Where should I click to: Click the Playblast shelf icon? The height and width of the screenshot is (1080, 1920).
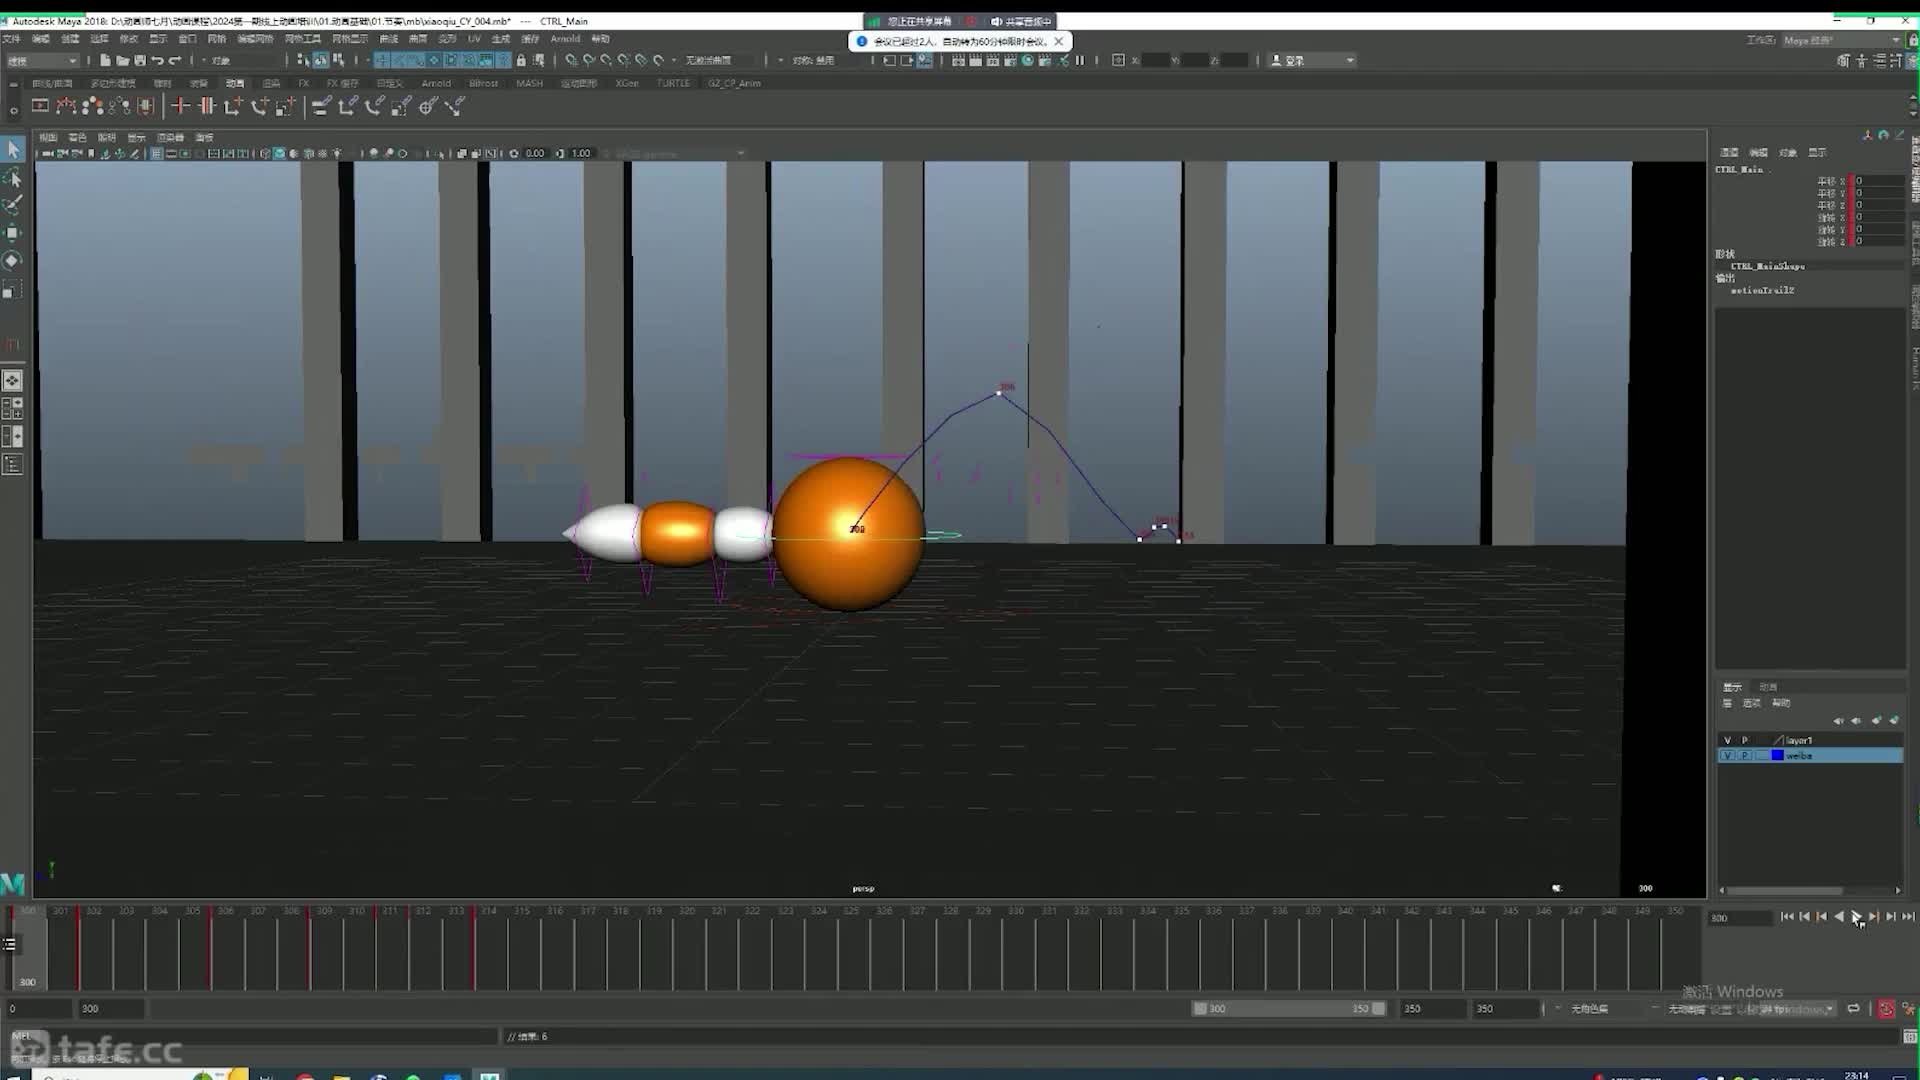[40, 106]
